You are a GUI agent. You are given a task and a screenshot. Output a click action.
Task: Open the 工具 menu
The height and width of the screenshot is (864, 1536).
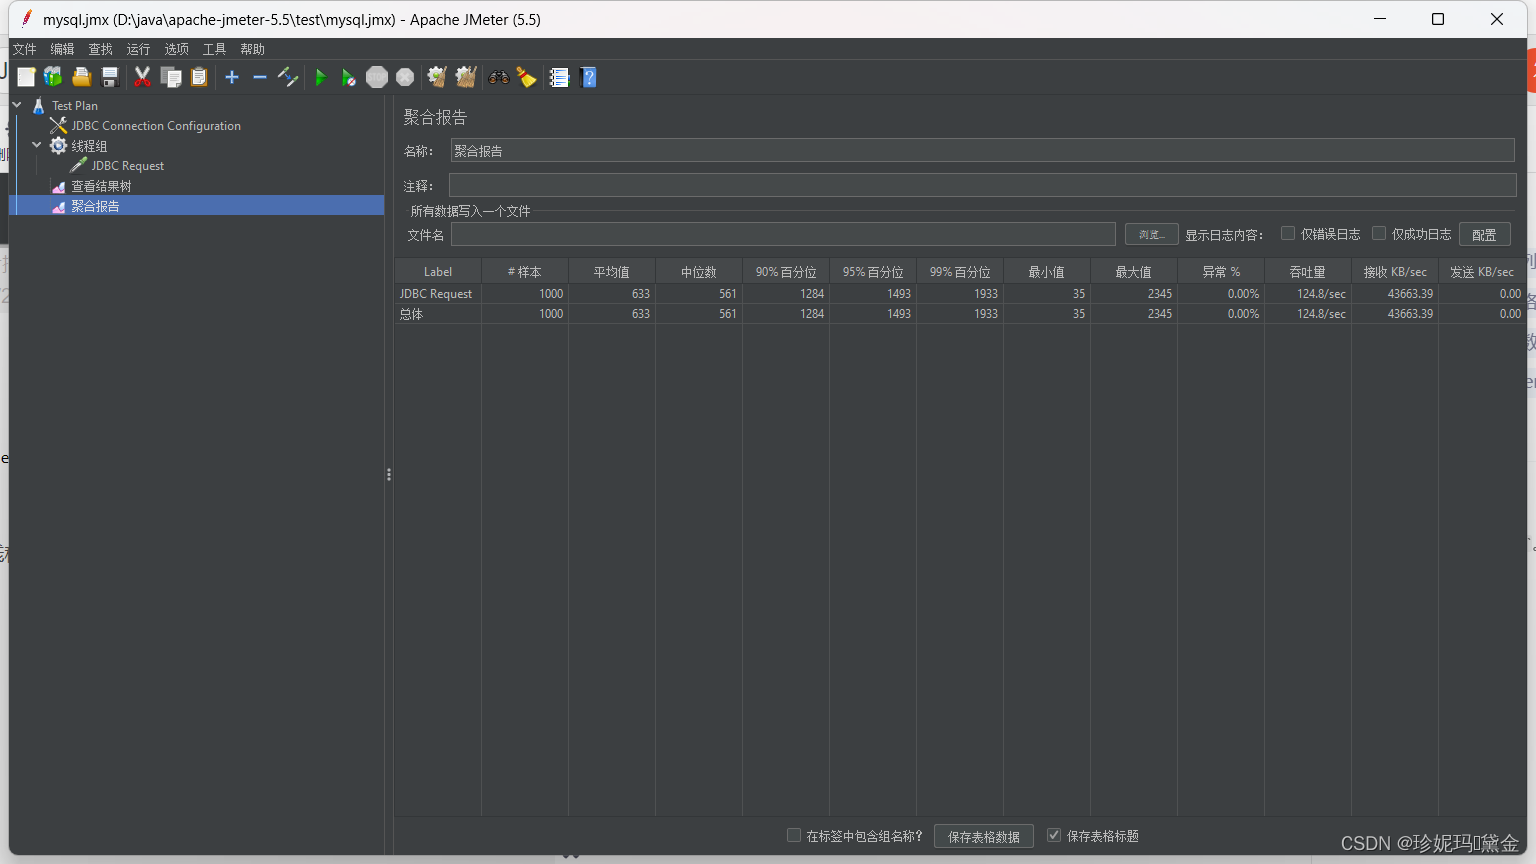(x=215, y=49)
